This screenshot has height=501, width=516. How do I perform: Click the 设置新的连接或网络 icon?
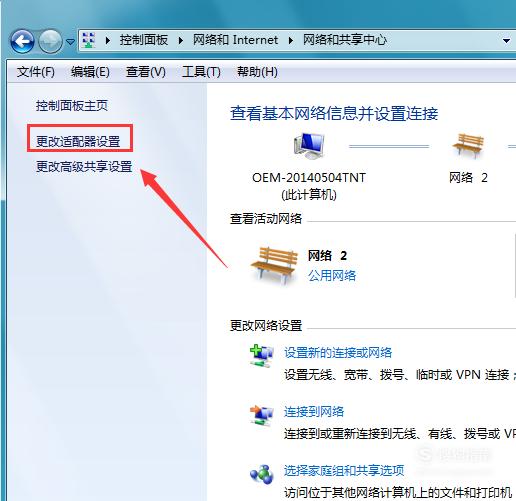[262, 356]
